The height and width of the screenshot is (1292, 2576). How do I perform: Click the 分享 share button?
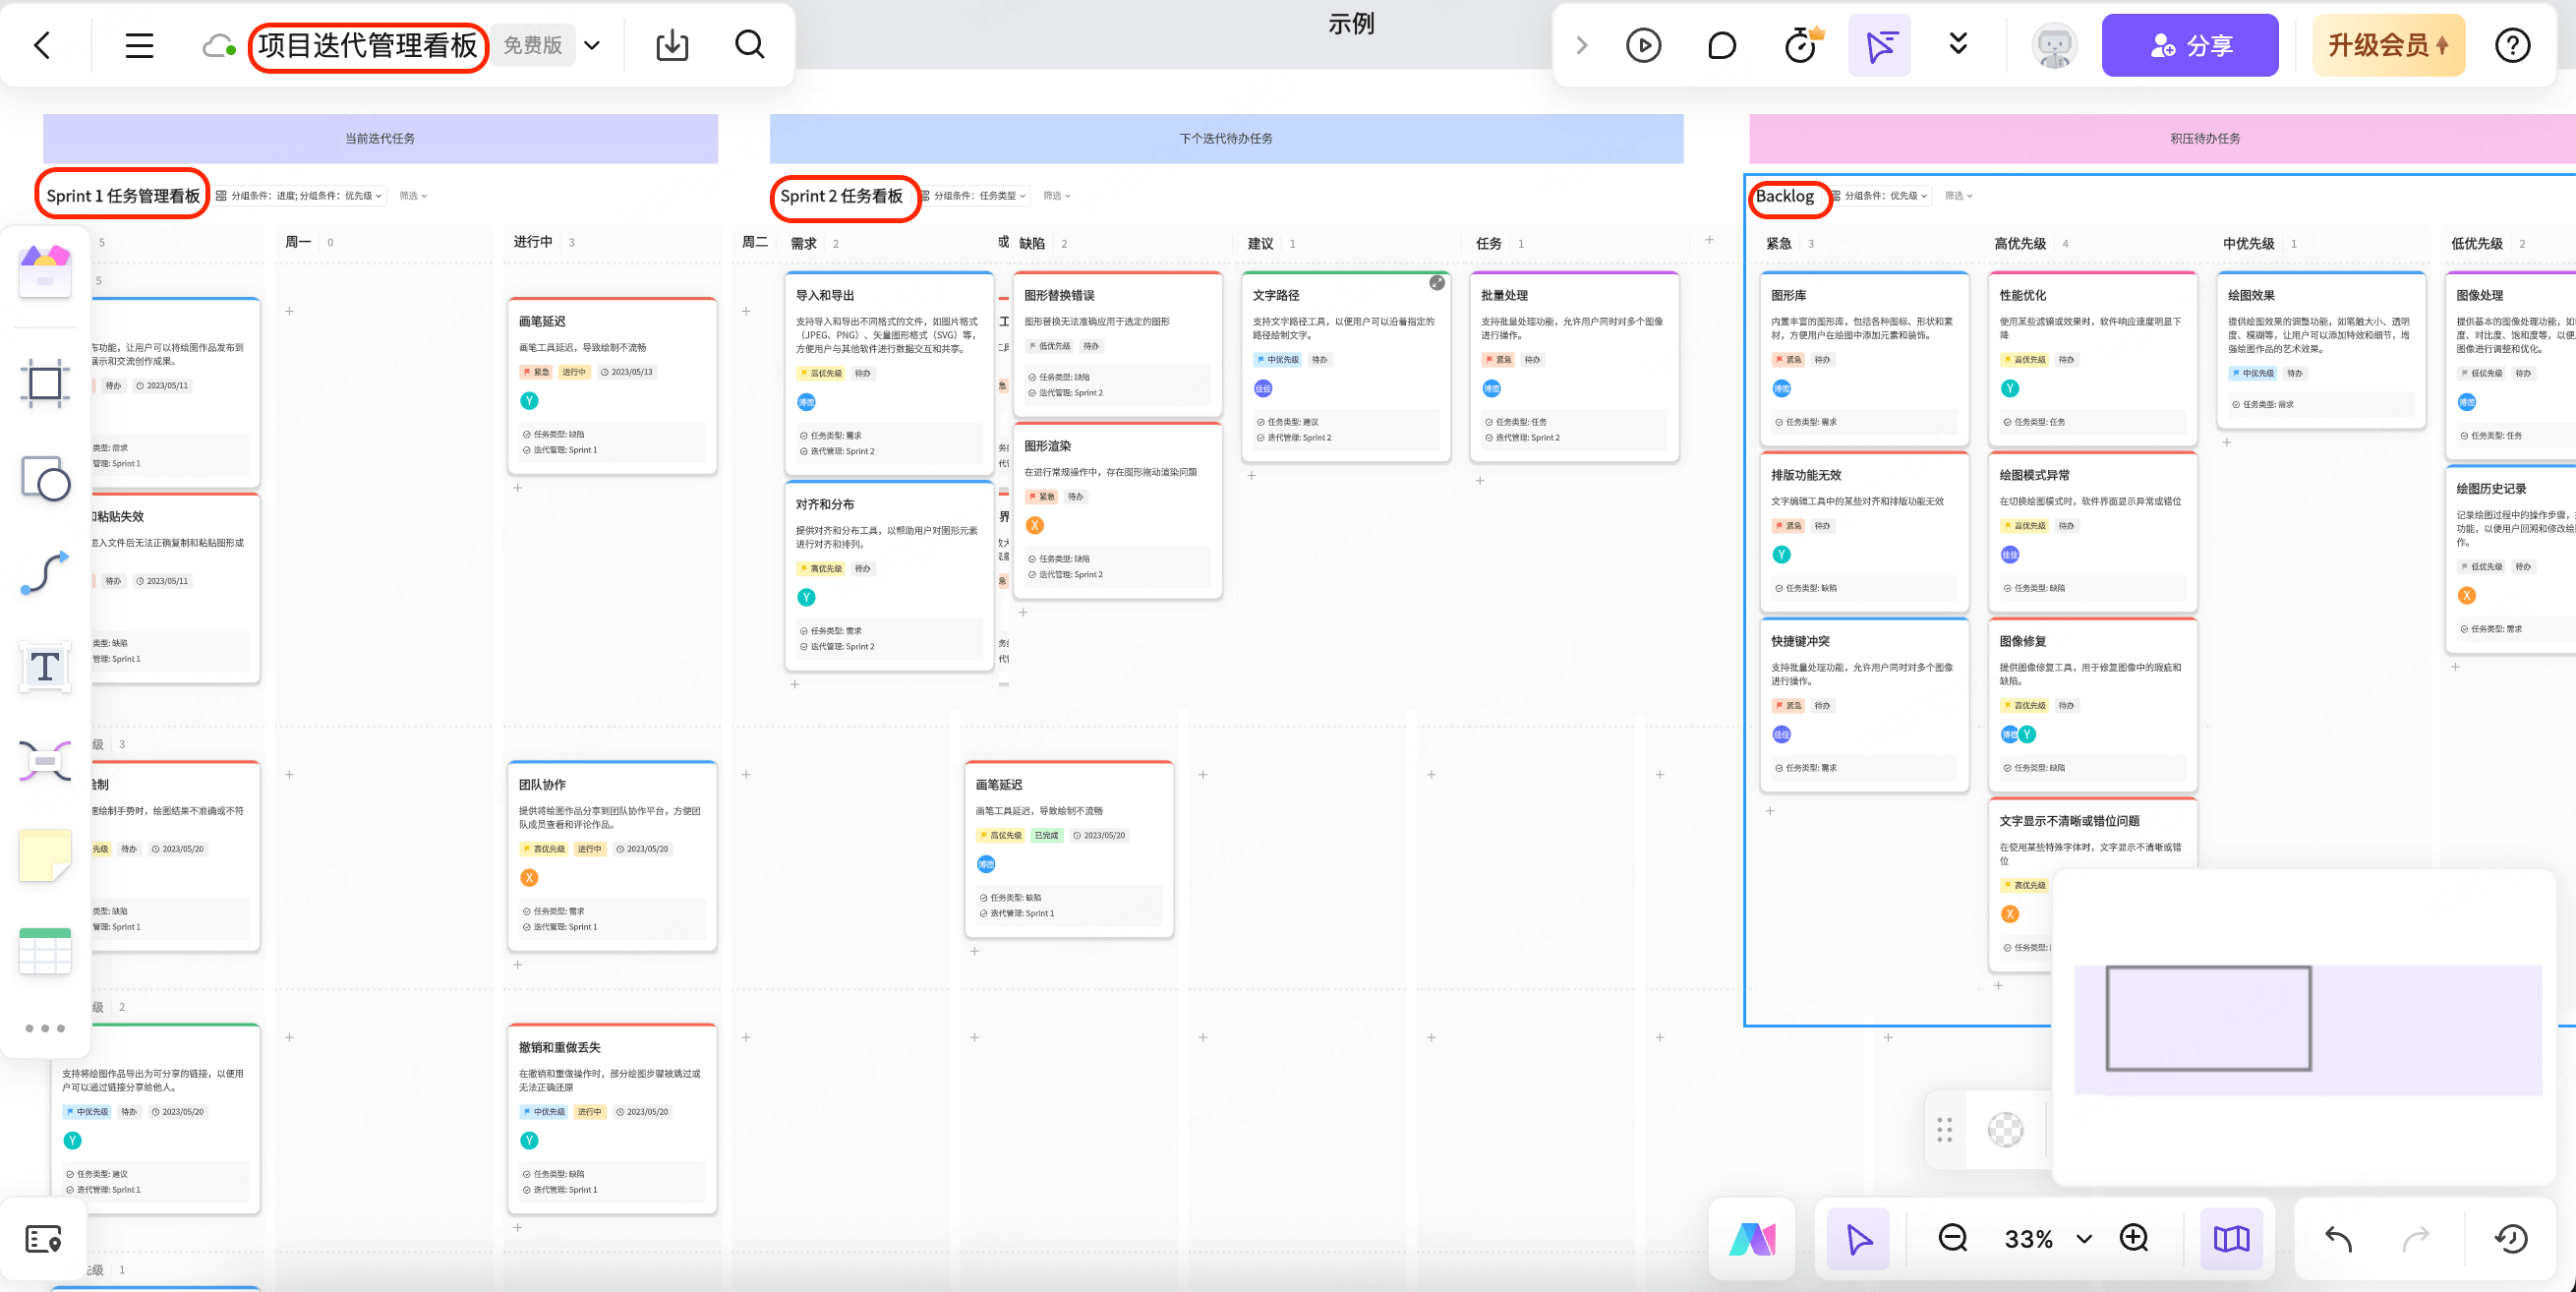2190,46
